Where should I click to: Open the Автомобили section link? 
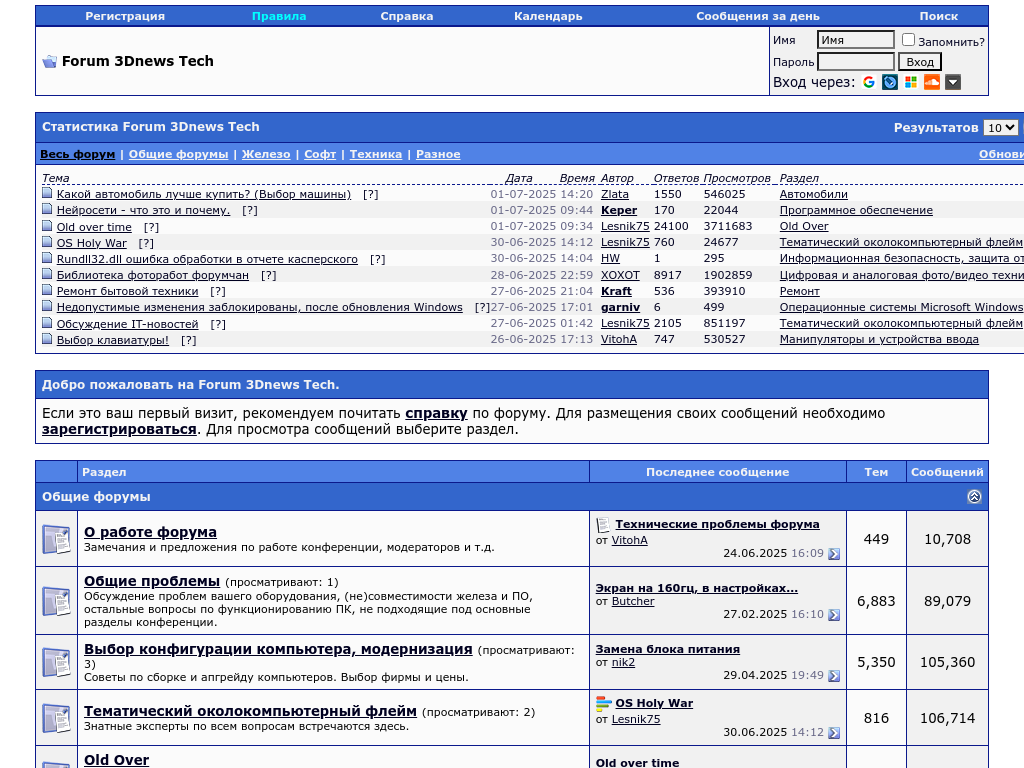tap(814, 194)
